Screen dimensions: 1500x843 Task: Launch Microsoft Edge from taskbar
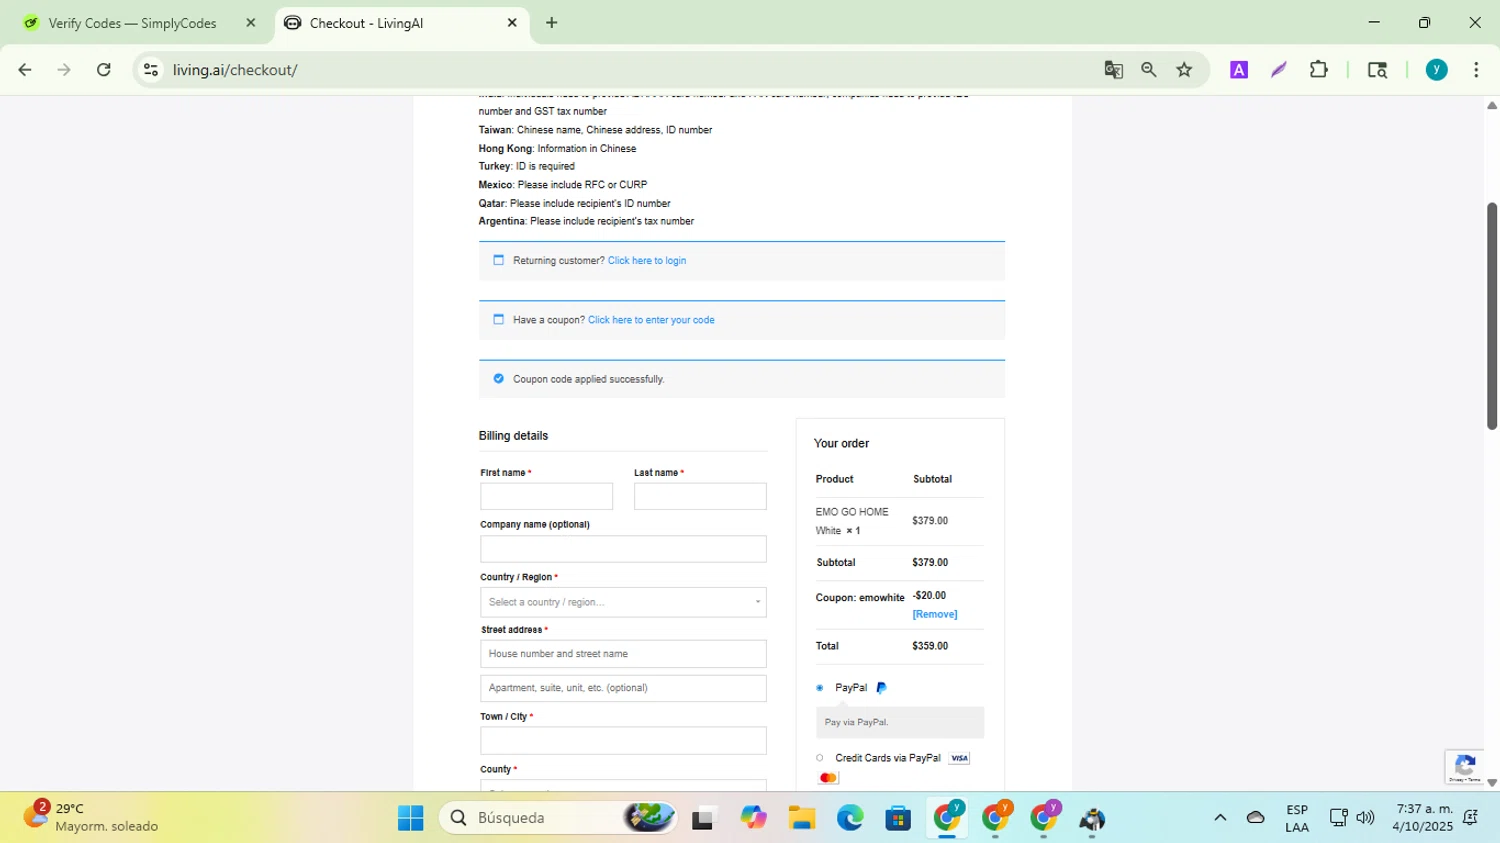(x=850, y=818)
